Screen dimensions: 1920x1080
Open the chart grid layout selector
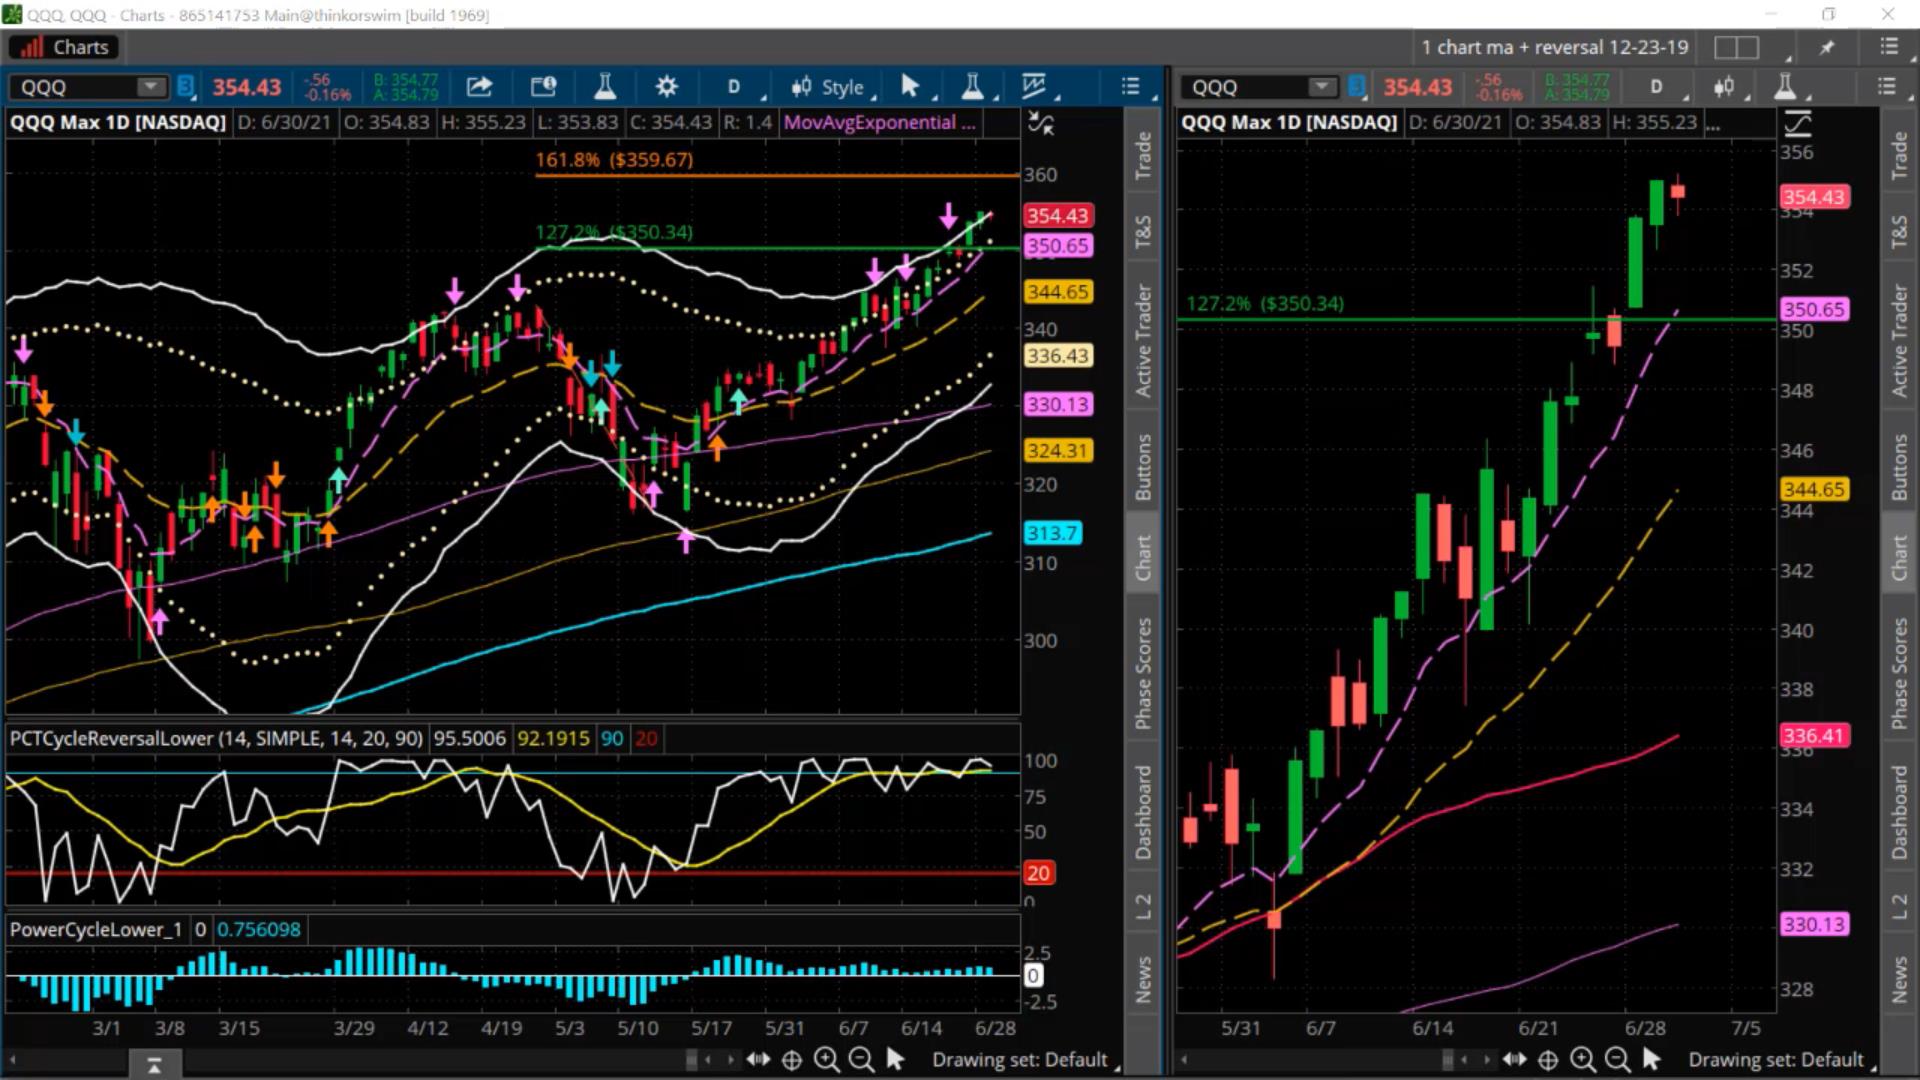[1736, 47]
